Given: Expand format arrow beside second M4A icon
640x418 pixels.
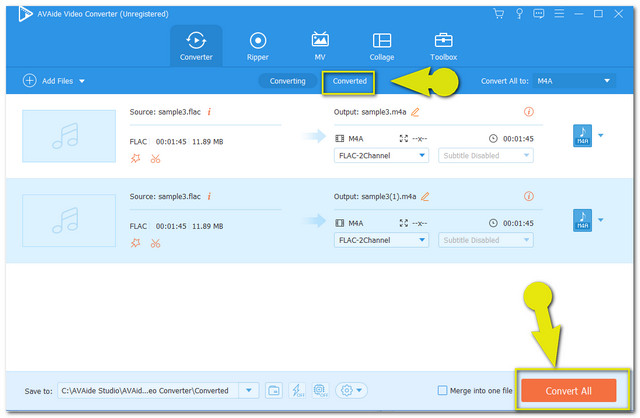Looking at the screenshot, I should (x=601, y=220).
